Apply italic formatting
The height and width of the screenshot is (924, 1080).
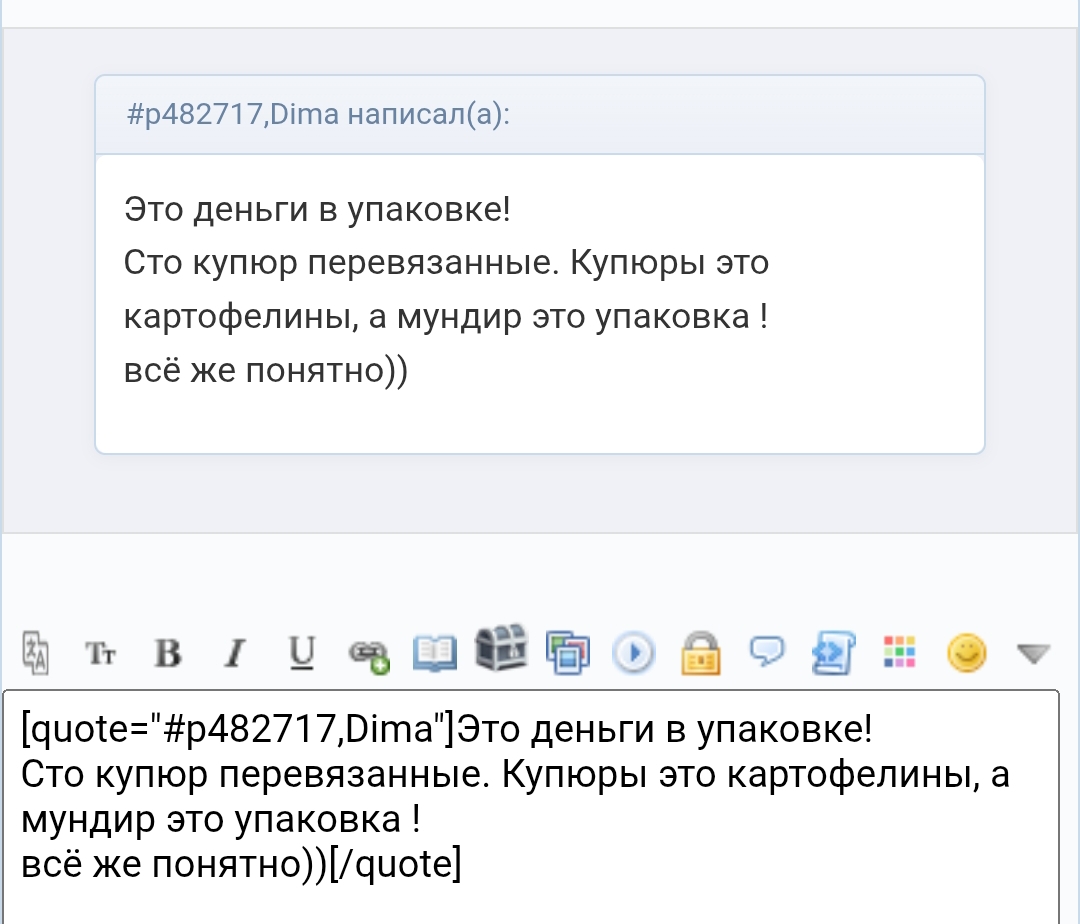coord(235,654)
